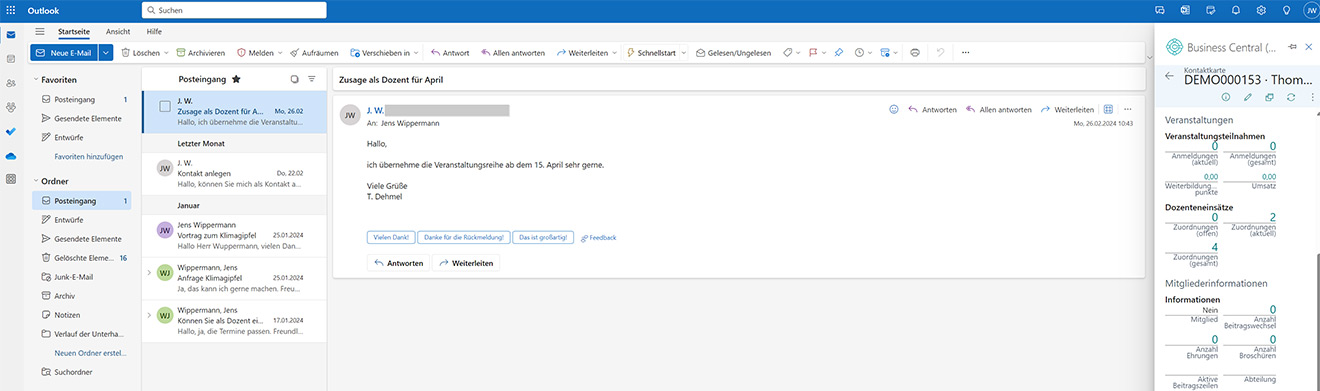Edit the contact card with pencil icon
Image resolution: width=1320 pixels, height=391 pixels.
pos(1247,97)
